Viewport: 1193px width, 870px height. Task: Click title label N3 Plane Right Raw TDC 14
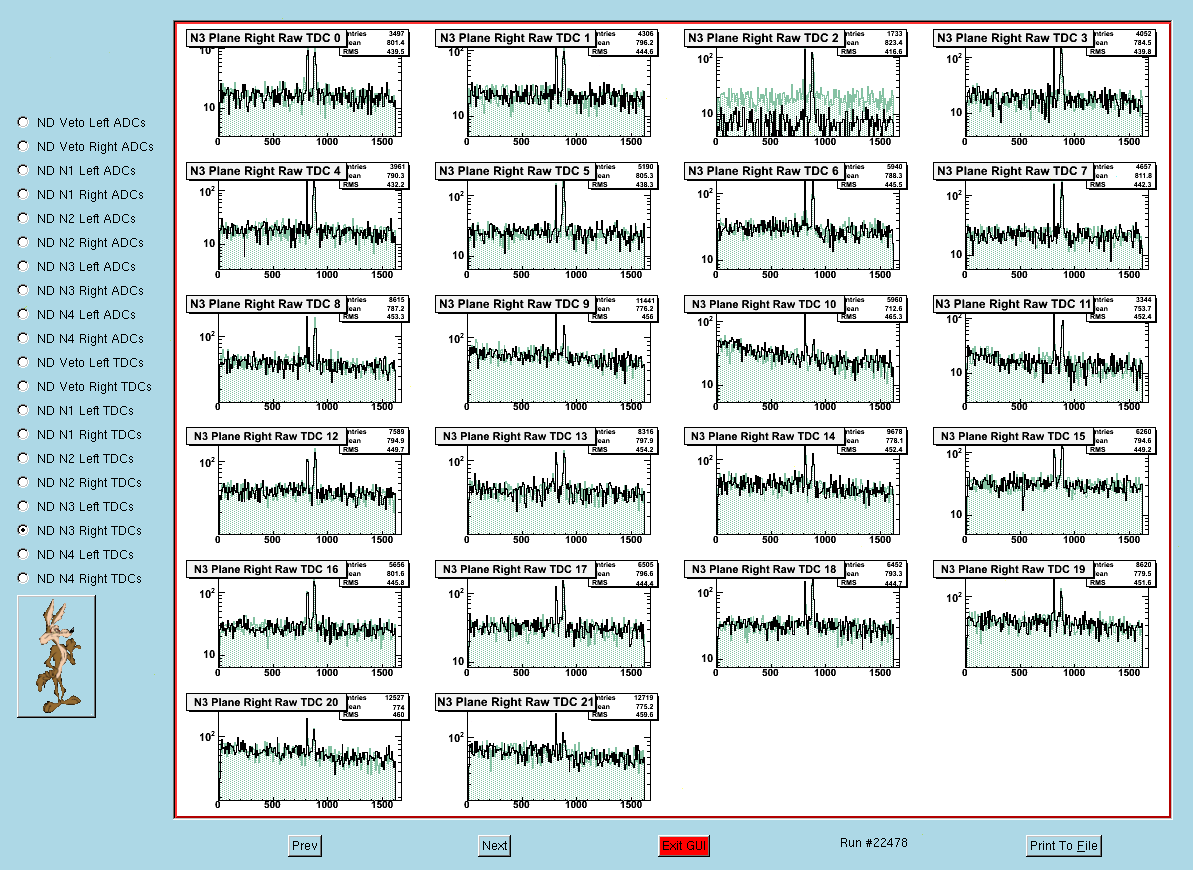(765, 436)
